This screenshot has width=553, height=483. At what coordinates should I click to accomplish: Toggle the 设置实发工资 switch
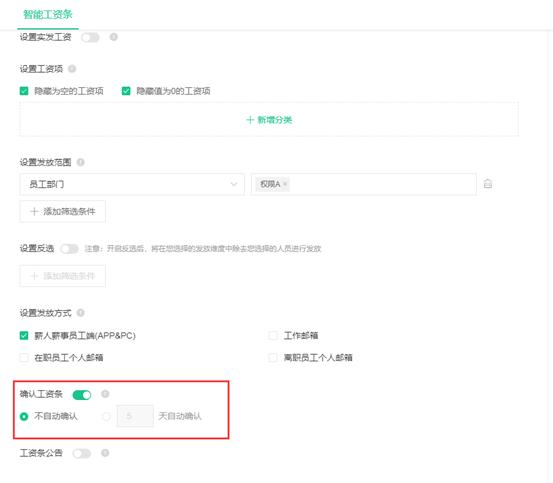[90, 37]
